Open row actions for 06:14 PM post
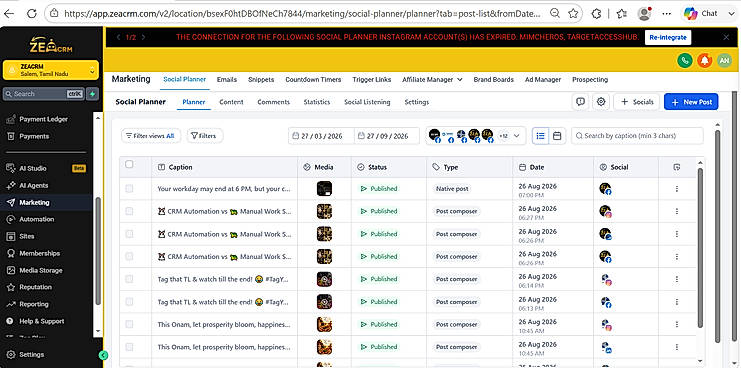741x368 pixels. pos(677,279)
